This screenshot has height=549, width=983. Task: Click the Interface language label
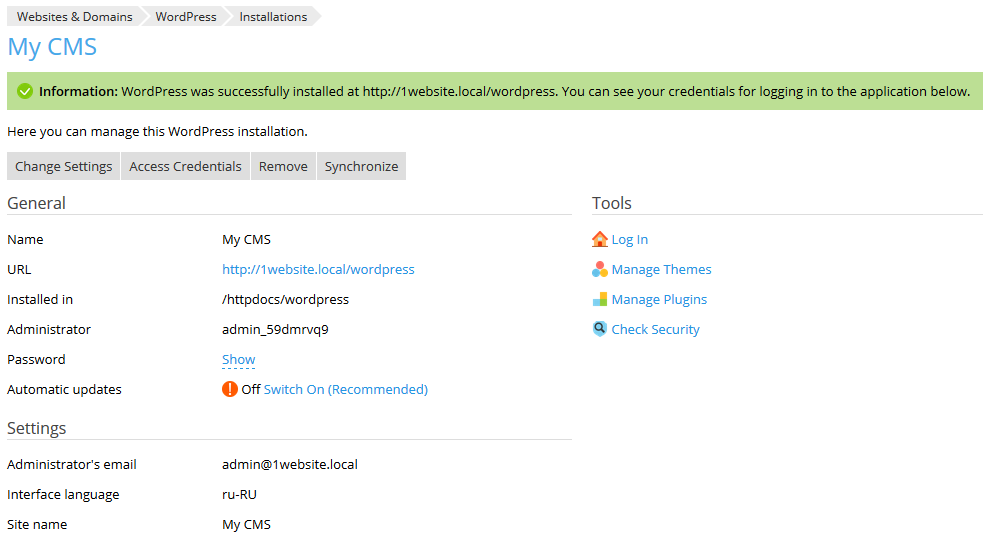pos(63,494)
